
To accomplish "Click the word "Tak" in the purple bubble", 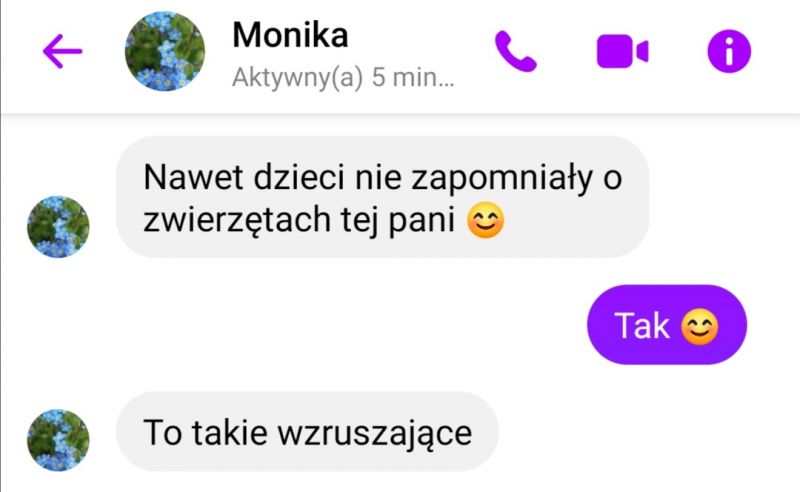I will click(x=642, y=326).
